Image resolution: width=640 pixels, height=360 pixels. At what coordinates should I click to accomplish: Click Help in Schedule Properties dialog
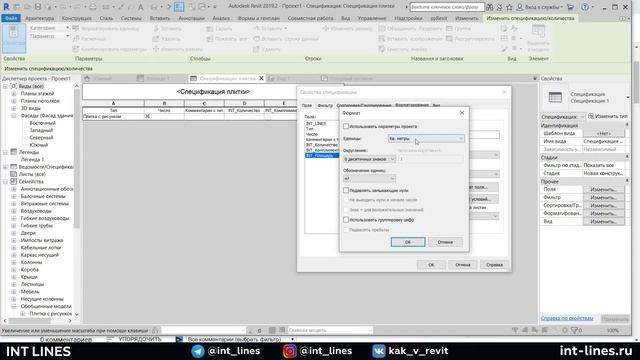tap(494, 265)
